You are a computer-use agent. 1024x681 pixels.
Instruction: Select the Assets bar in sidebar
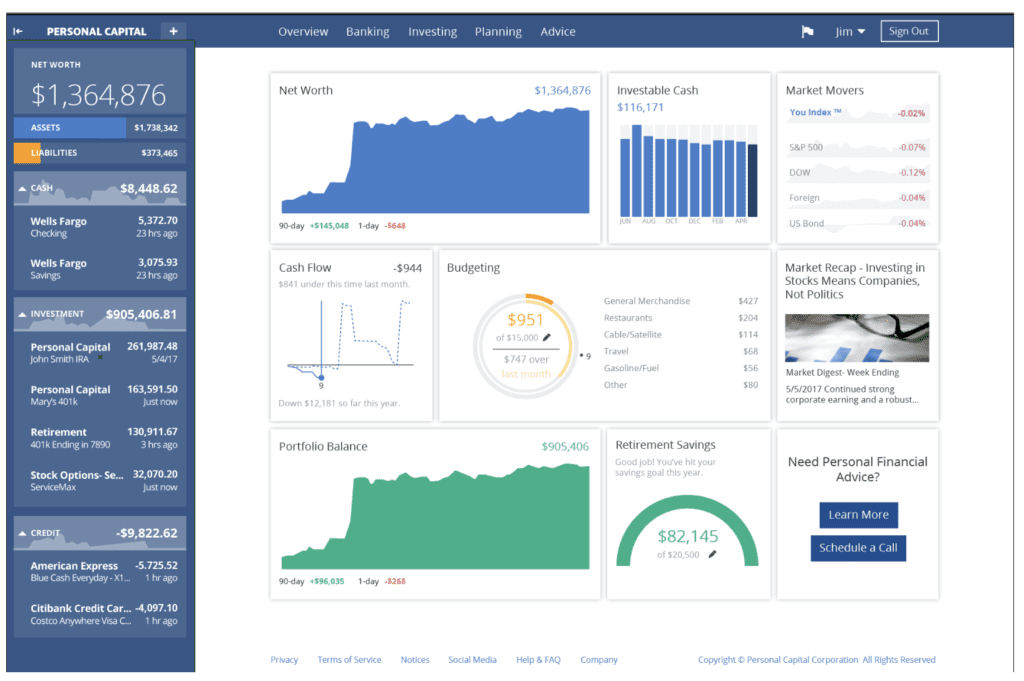pos(70,128)
